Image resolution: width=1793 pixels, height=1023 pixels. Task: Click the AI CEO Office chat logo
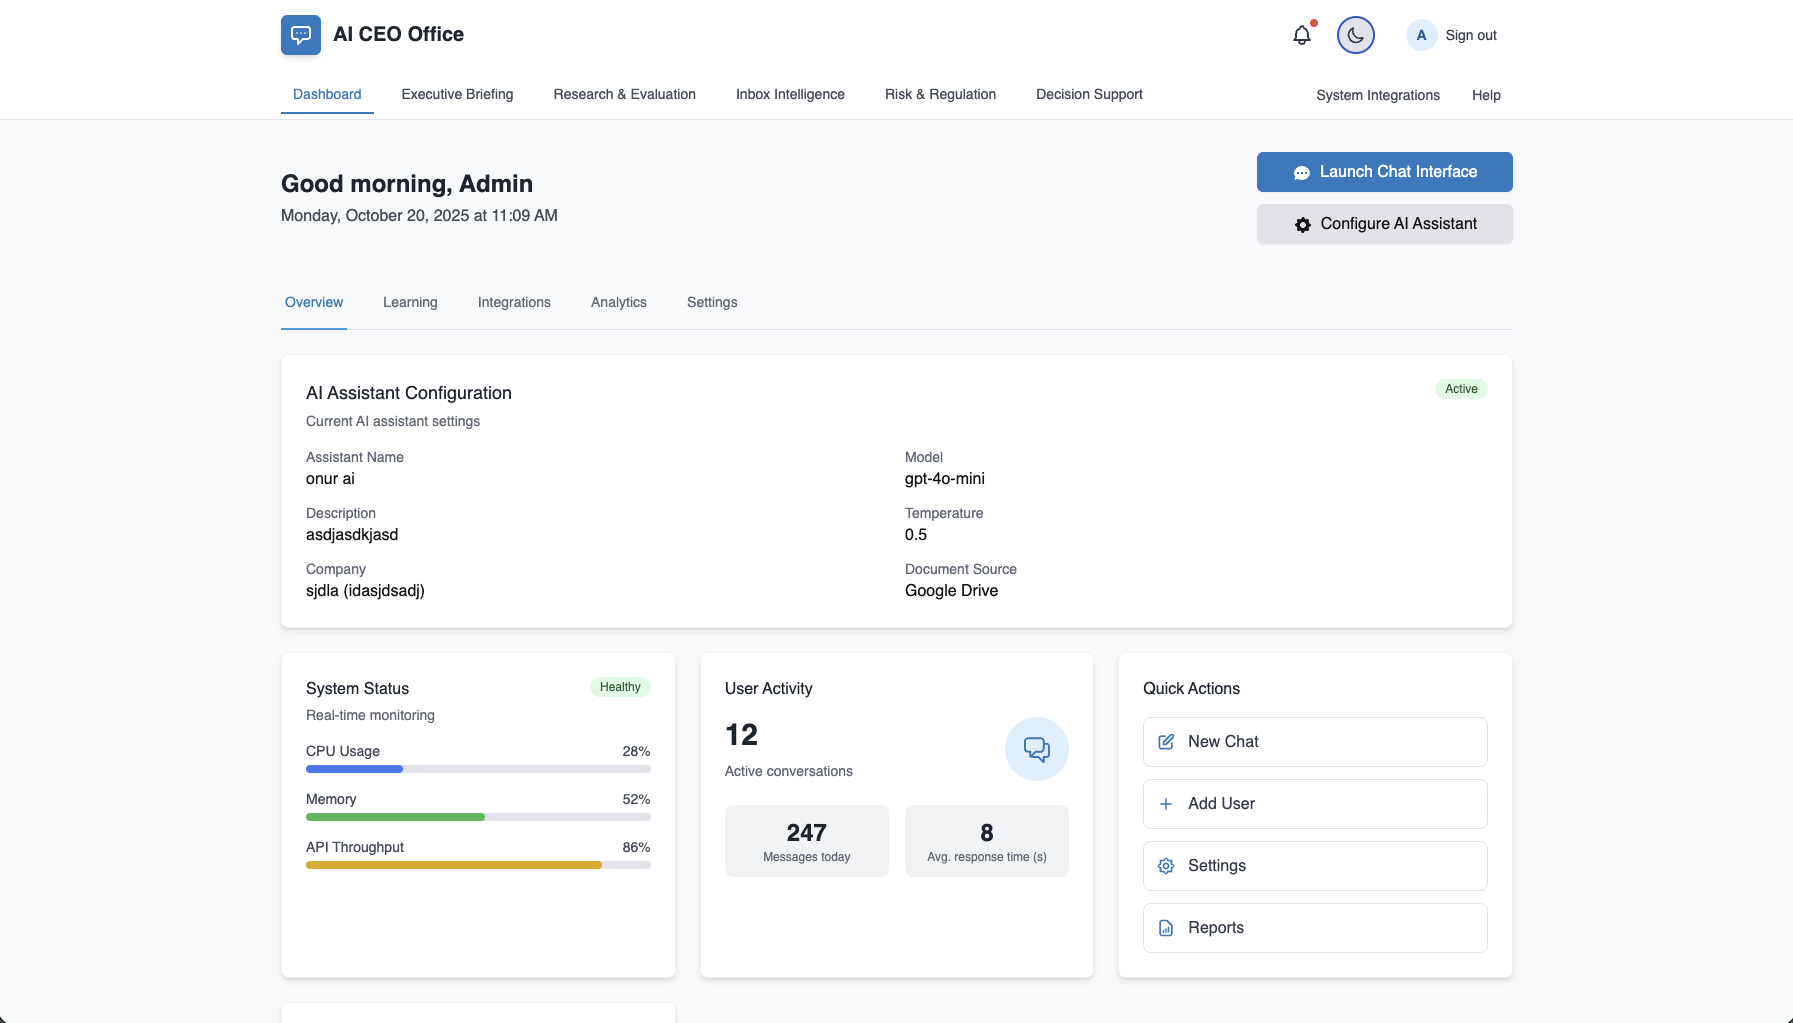pyautogui.click(x=300, y=34)
